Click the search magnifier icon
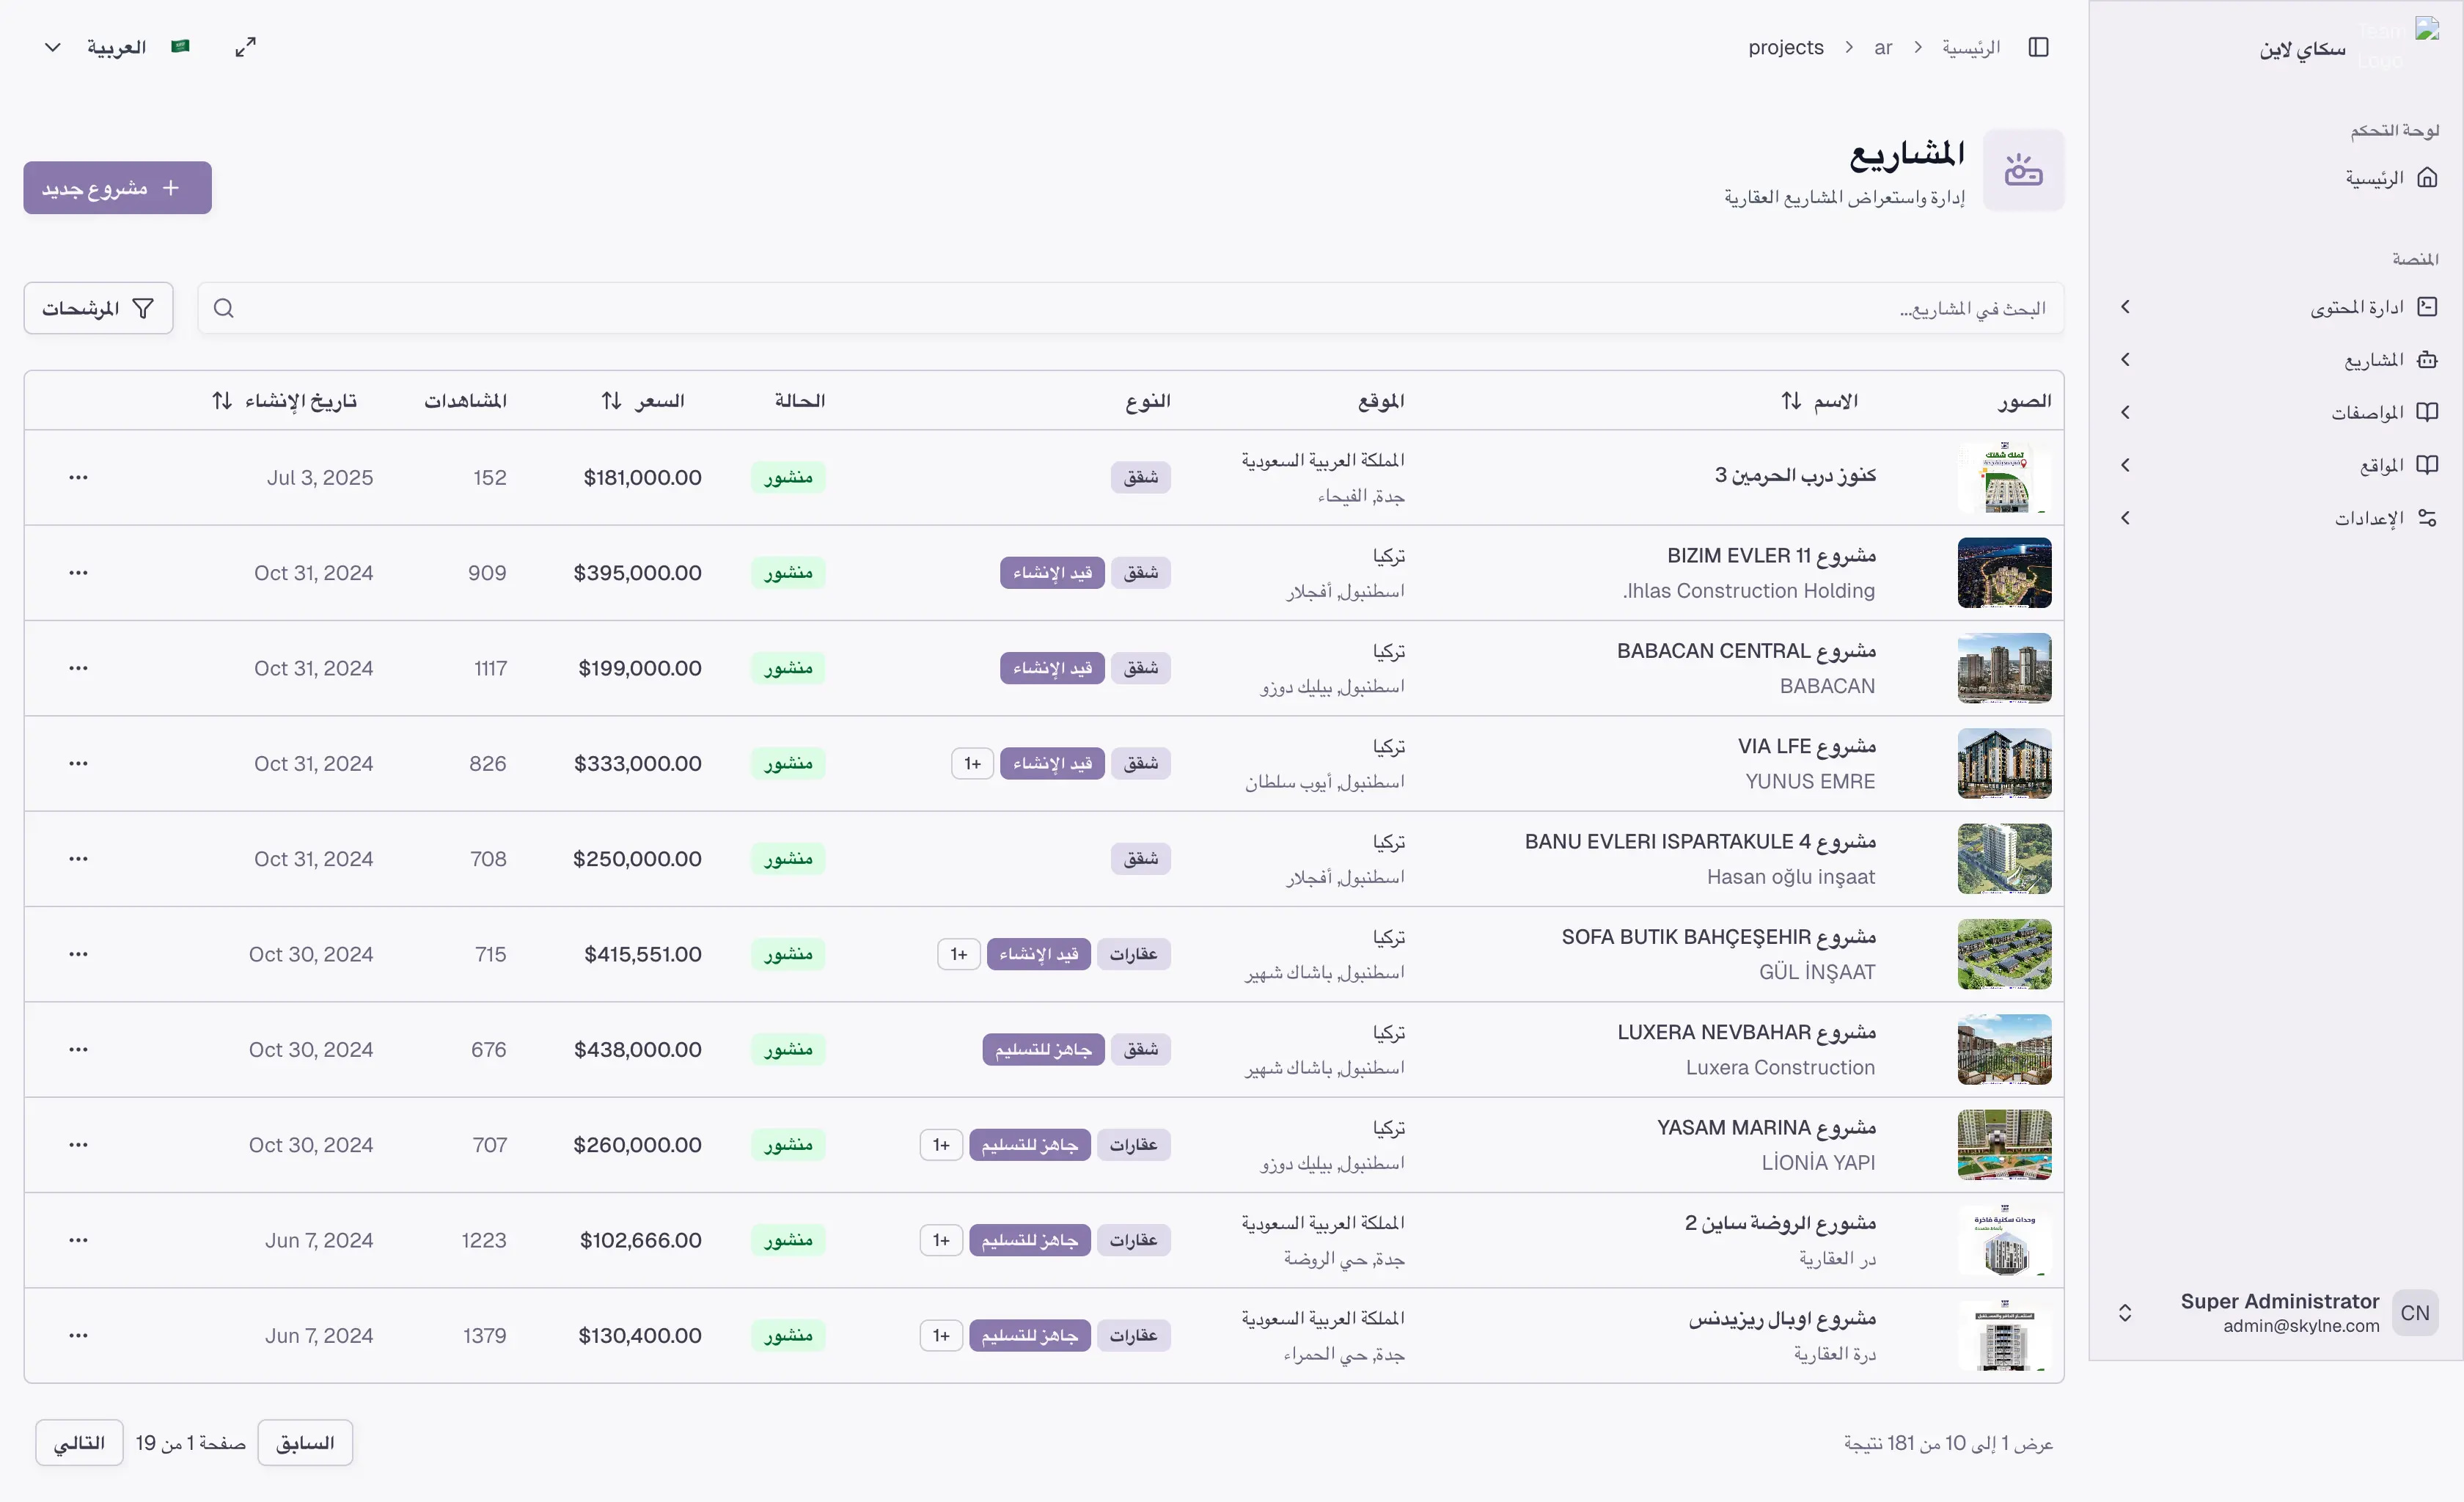 tap(224, 308)
